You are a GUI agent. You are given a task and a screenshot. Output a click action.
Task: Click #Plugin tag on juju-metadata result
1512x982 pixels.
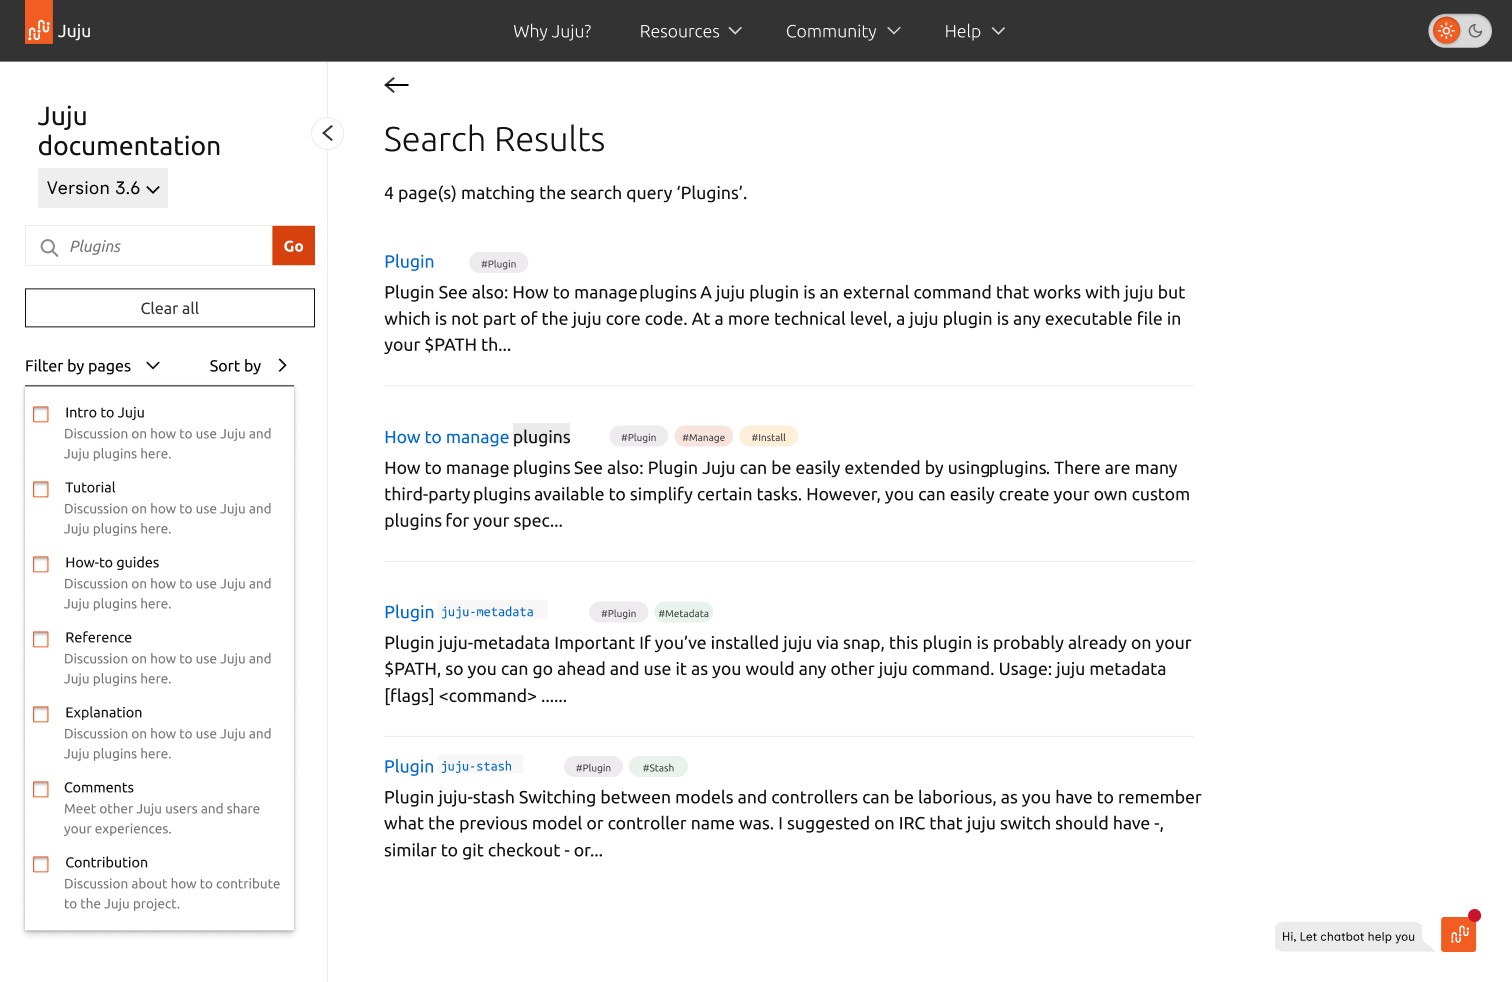click(618, 613)
